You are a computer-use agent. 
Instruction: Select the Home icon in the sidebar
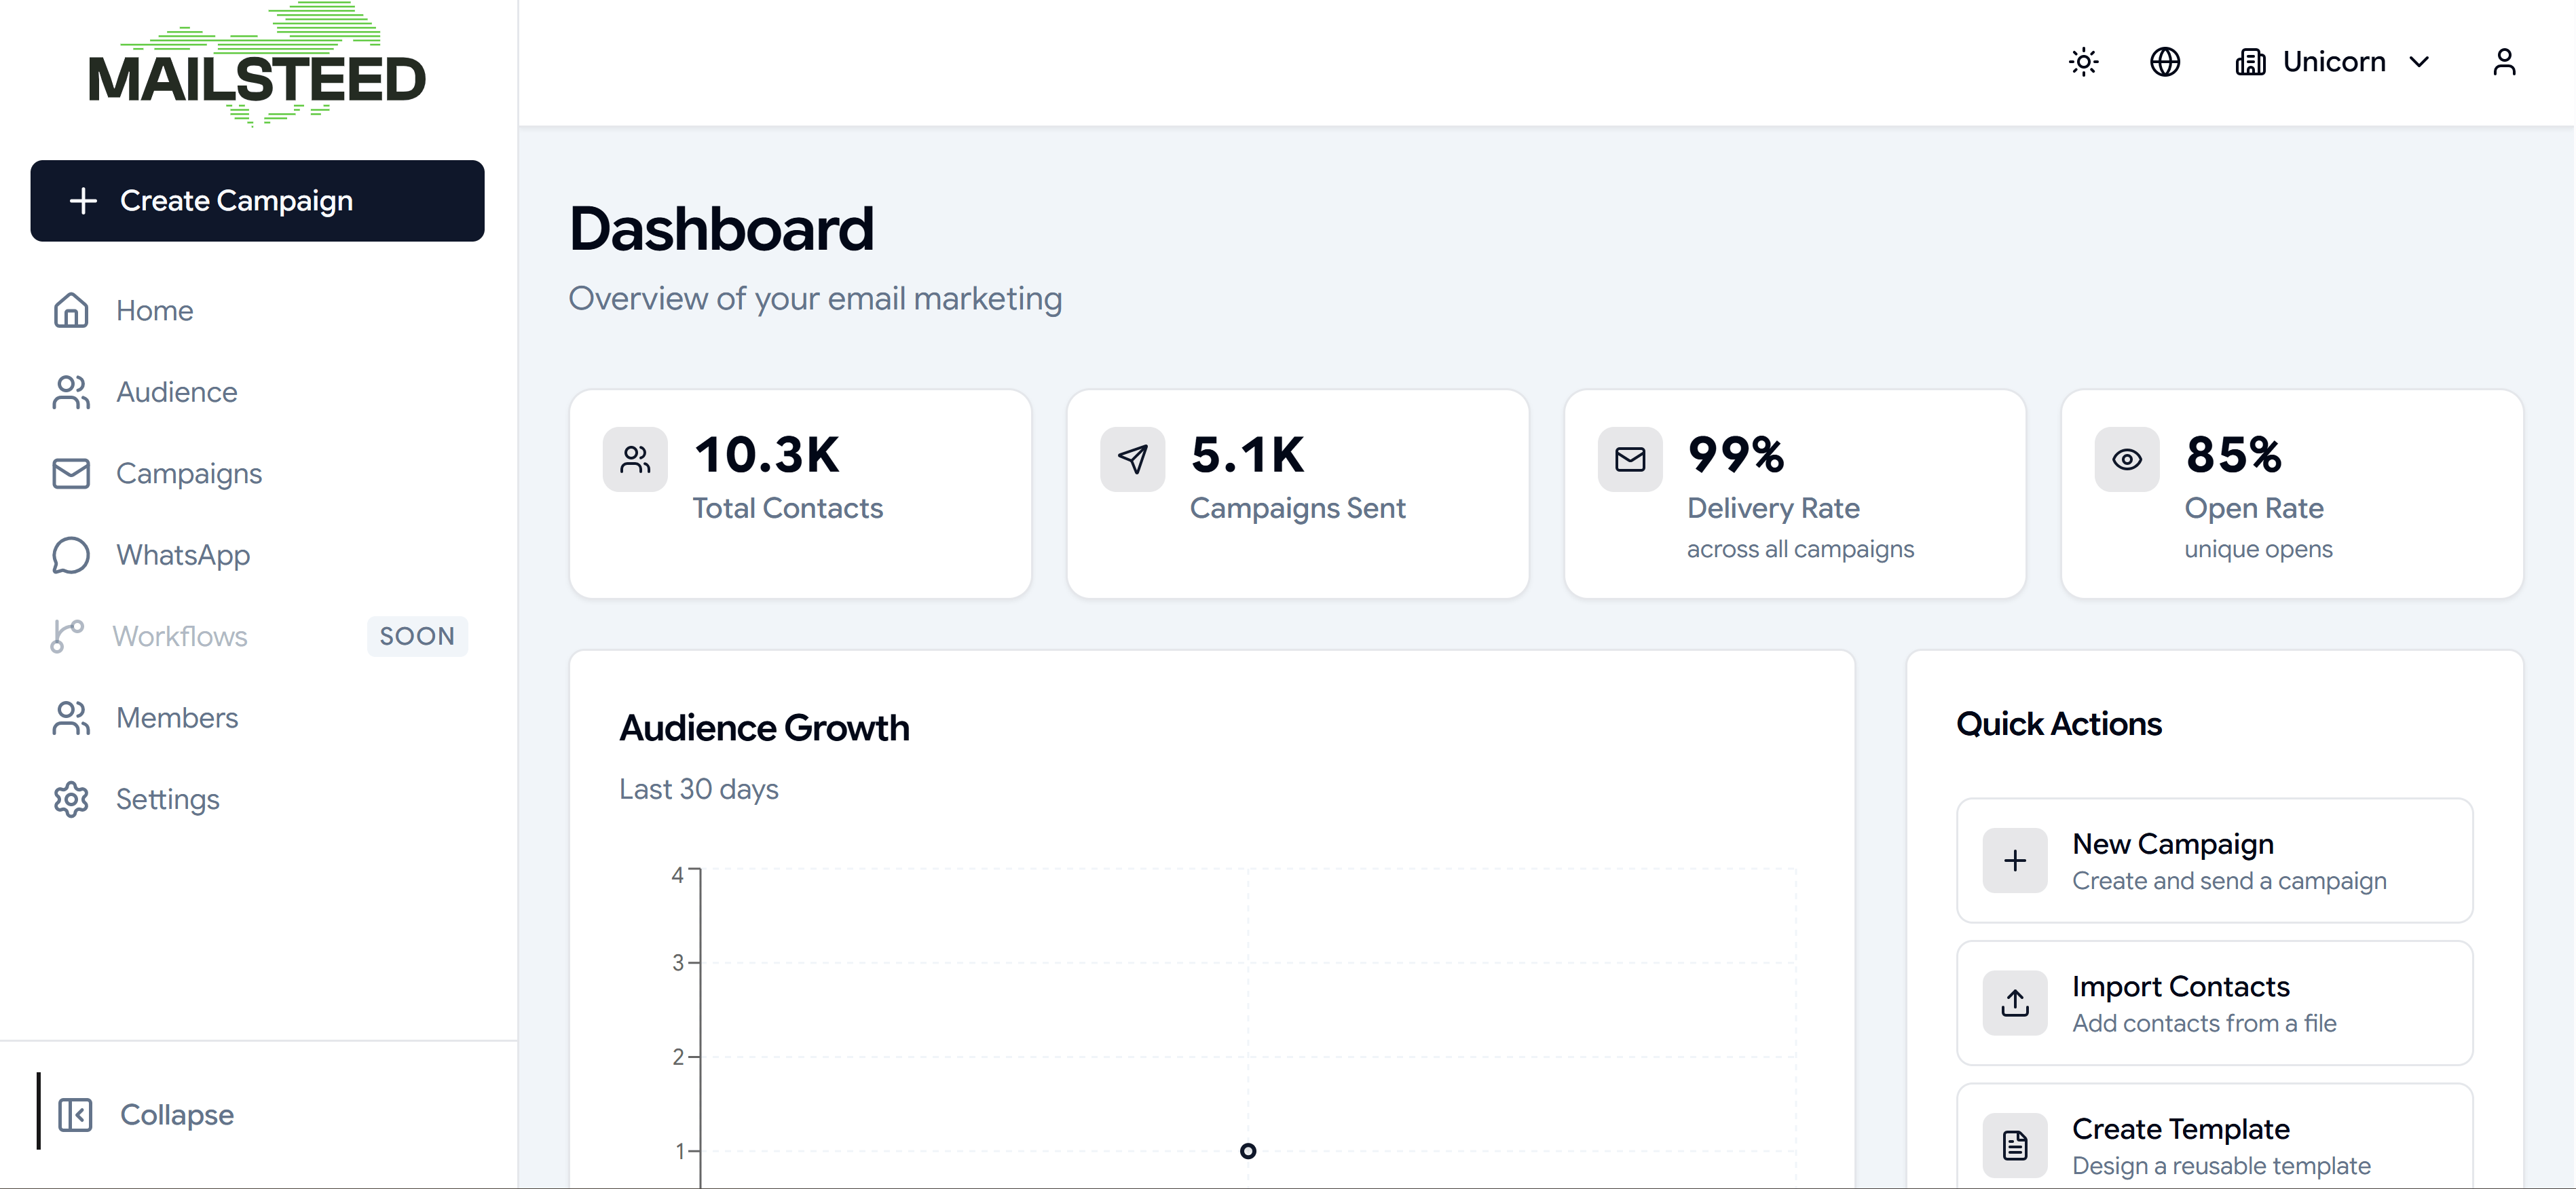pyautogui.click(x=70, y=310)
